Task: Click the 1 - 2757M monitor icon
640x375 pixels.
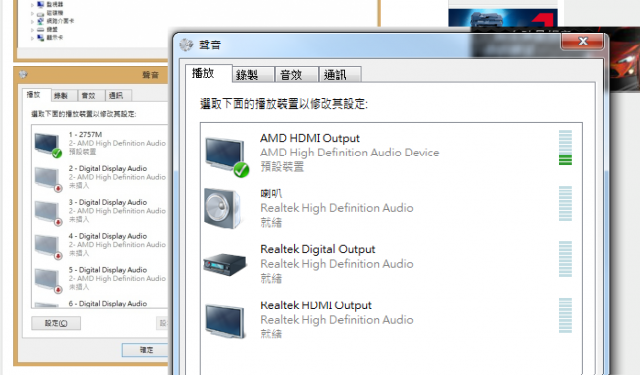Action: [x=48, y=145]
